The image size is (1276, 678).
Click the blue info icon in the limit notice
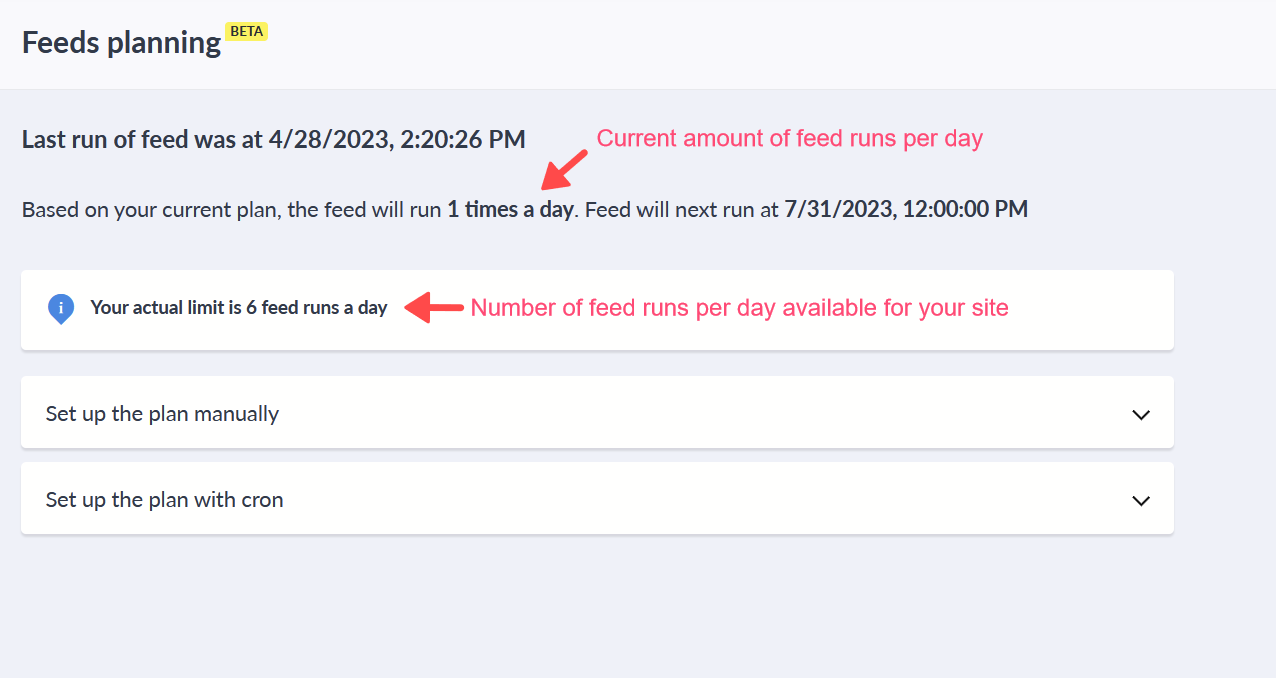pyautogui.click(x=61, y=308)
